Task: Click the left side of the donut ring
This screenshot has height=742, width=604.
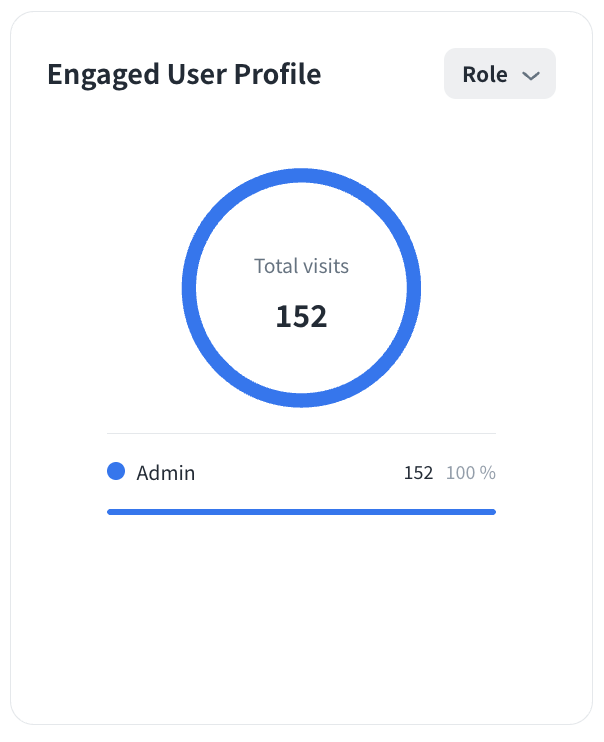Action: (189, 288)
